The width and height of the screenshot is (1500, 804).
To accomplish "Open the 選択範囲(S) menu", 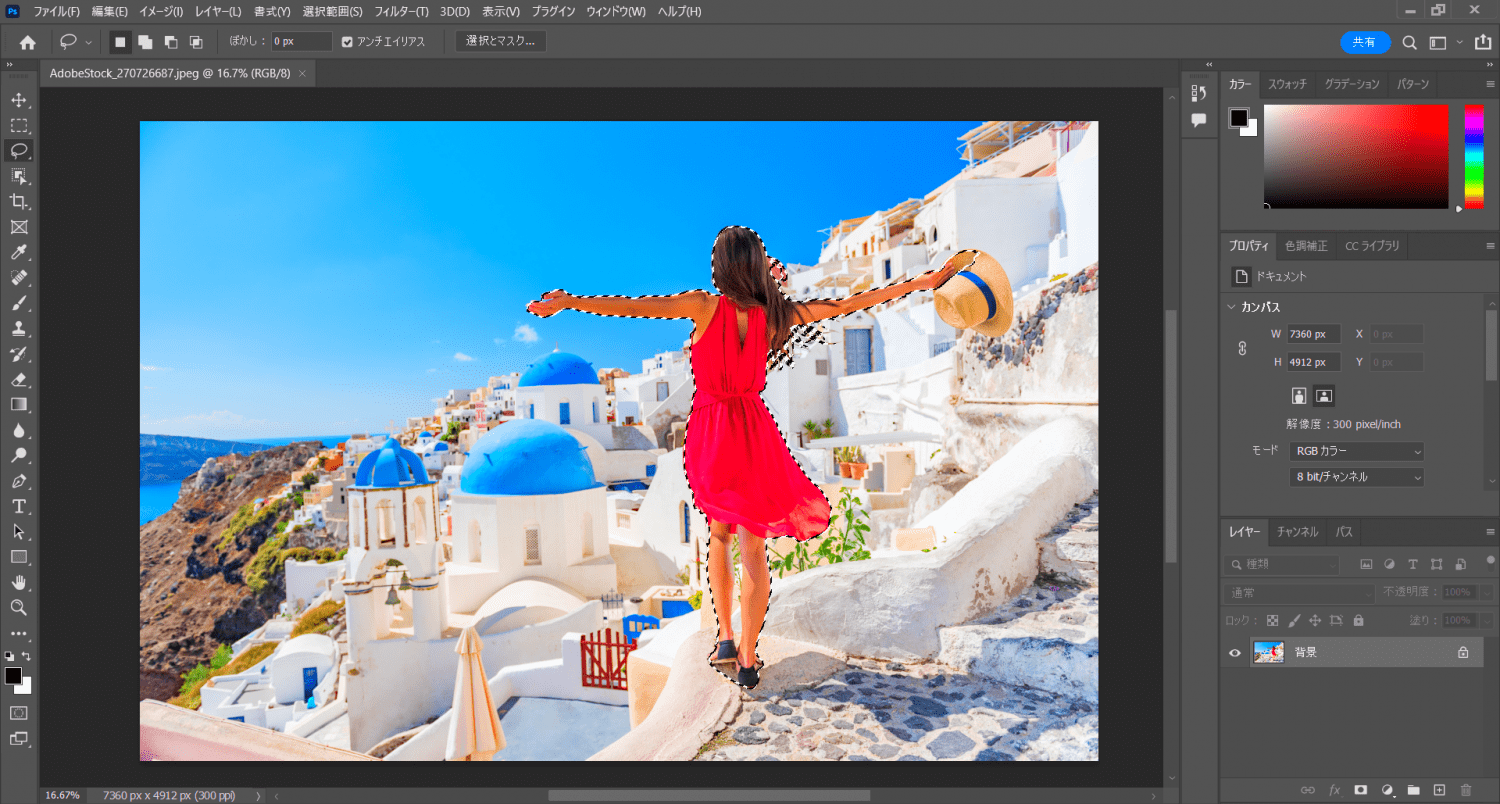I will 332,11.
